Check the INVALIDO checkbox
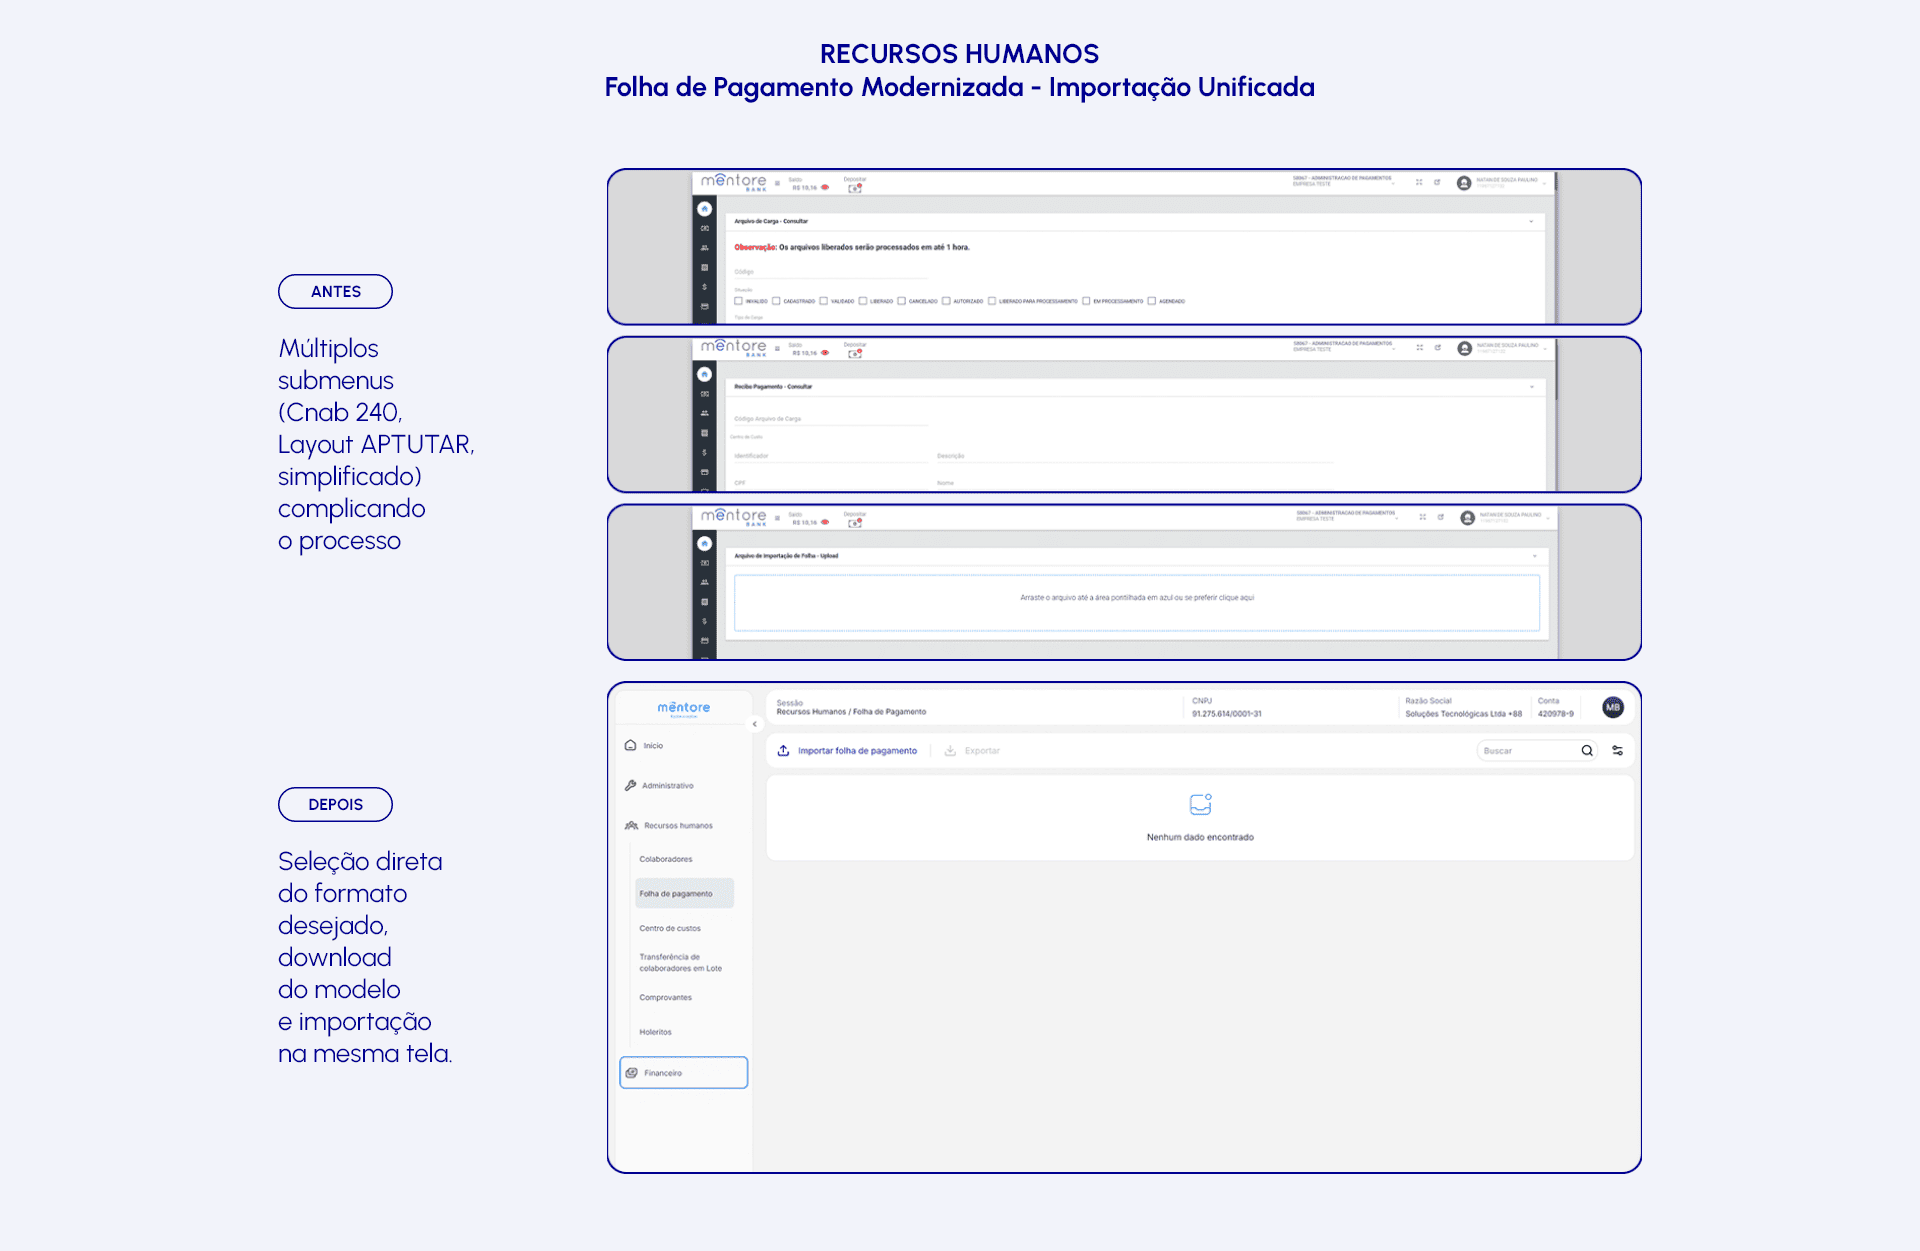The image size is (1920, 1251). [x=738, y=301]
